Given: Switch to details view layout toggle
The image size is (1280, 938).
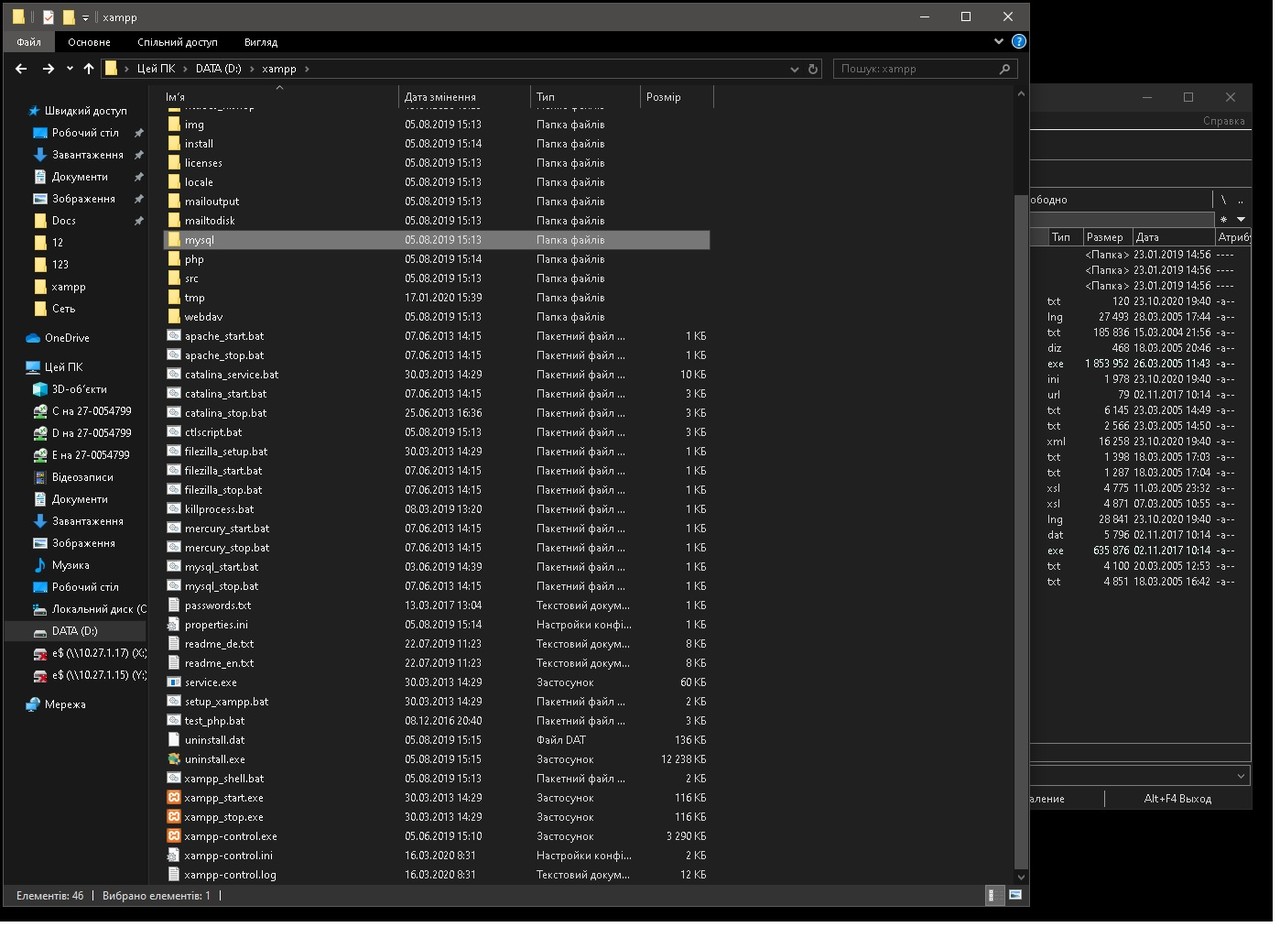Looking at the screenshot, I should point(995,895).
